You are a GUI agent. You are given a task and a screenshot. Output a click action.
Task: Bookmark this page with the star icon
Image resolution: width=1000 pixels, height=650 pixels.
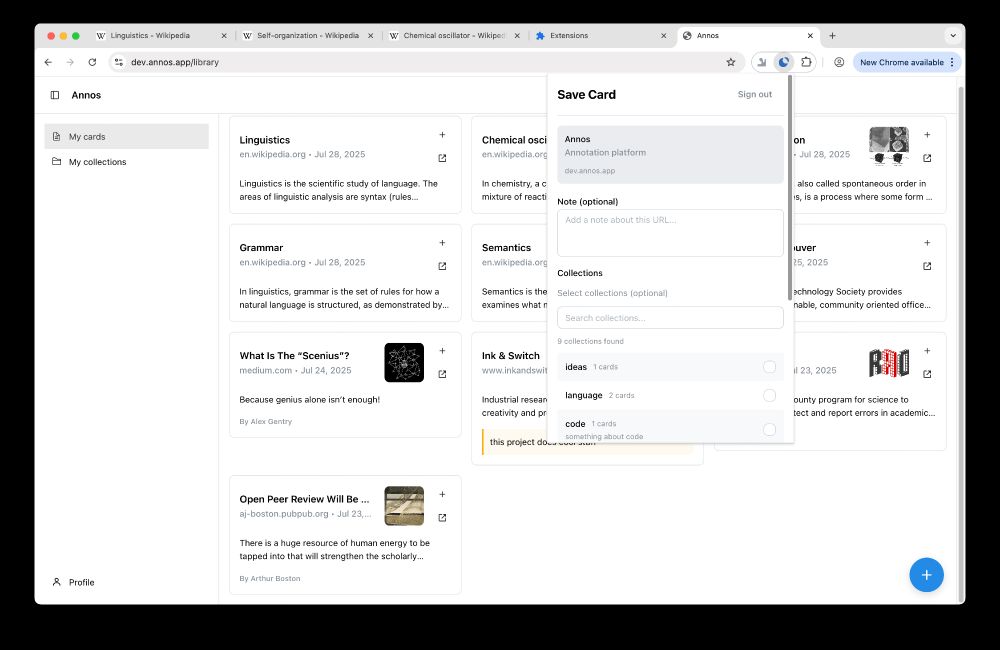[x=731, y=62]
